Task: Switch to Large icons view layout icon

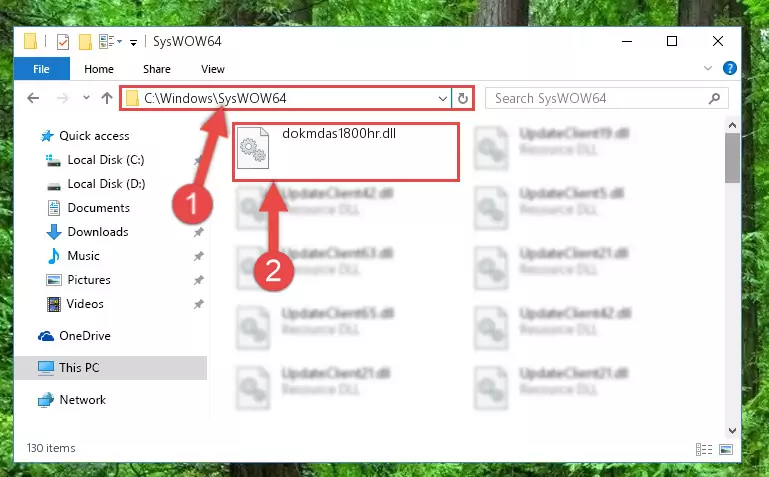Action: pos(726,449)
